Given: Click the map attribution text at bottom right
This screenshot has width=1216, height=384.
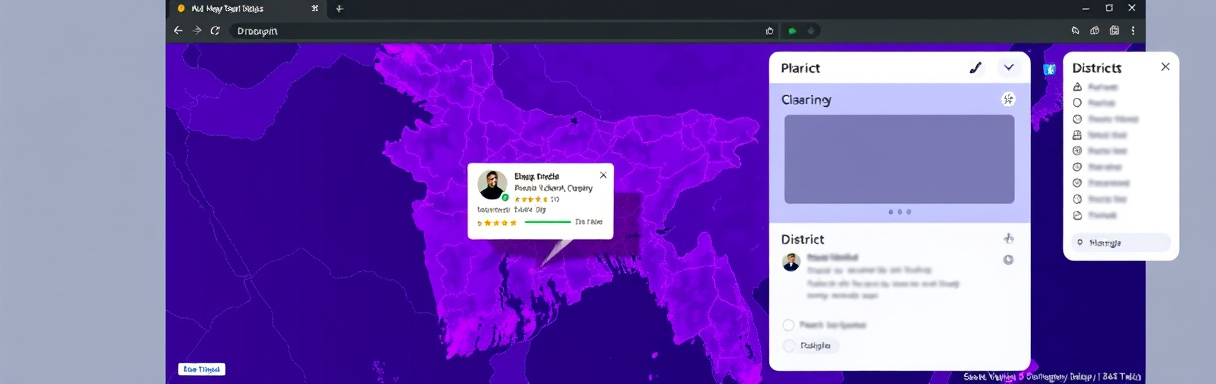Looking at the screenshot, I should [x=1053, y=377].
